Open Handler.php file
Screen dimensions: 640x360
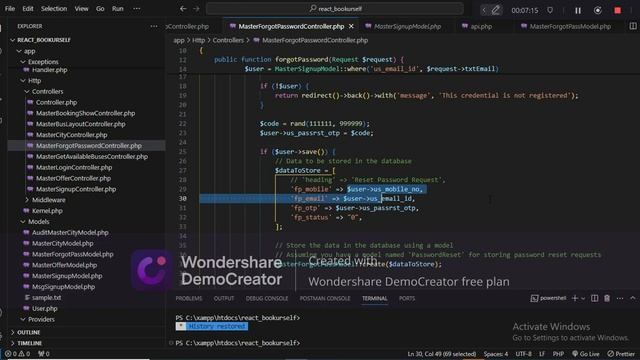pyautogui.click(x=49, y=70)
